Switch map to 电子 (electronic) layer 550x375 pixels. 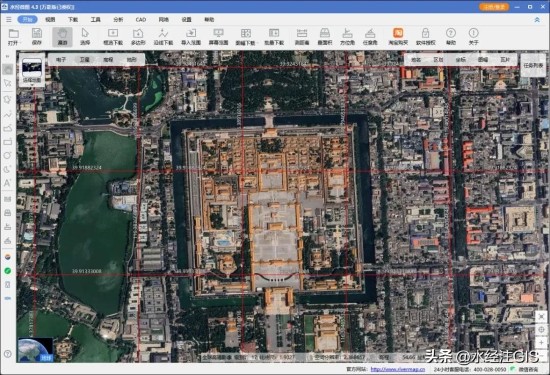(x=61, y=60)
